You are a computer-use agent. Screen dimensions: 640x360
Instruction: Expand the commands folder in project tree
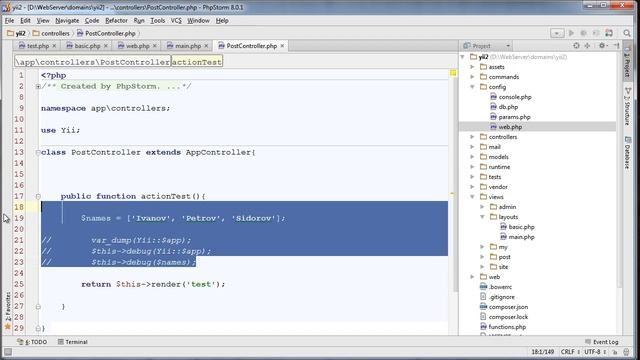tap(472, 77)
